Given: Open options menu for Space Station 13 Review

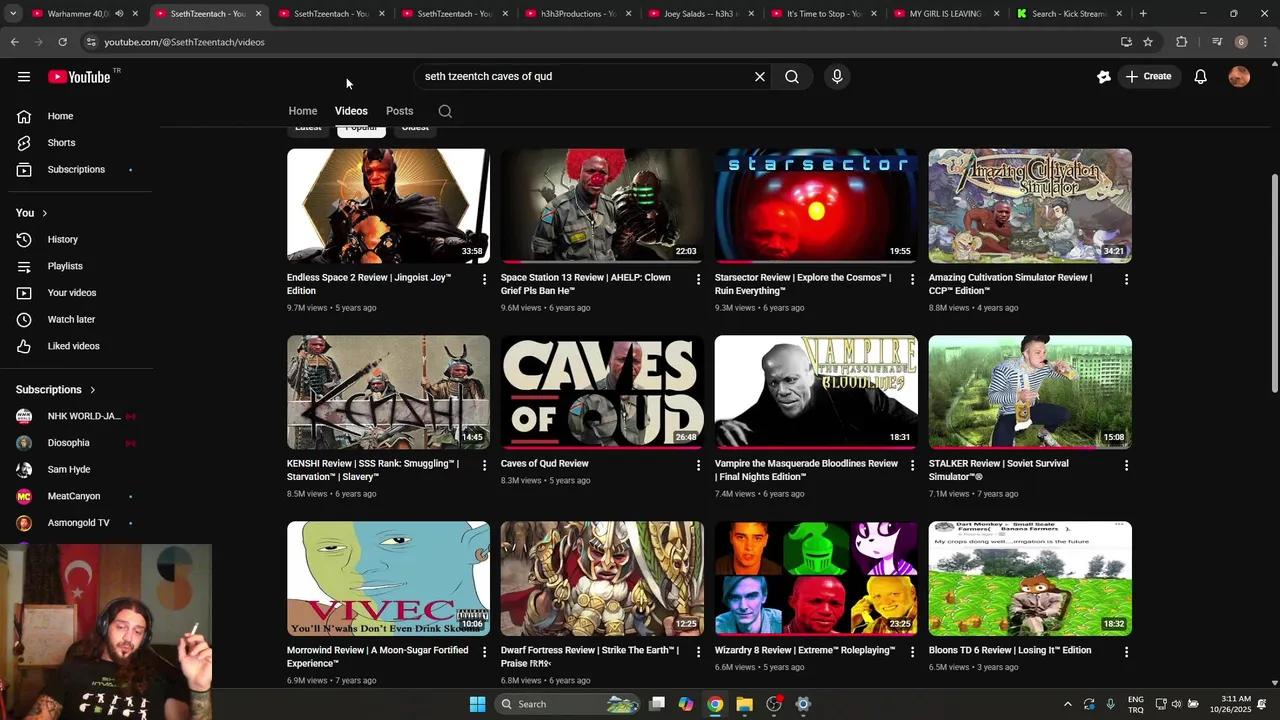Looking at the screenshot, I should click(x=698, y=279).
